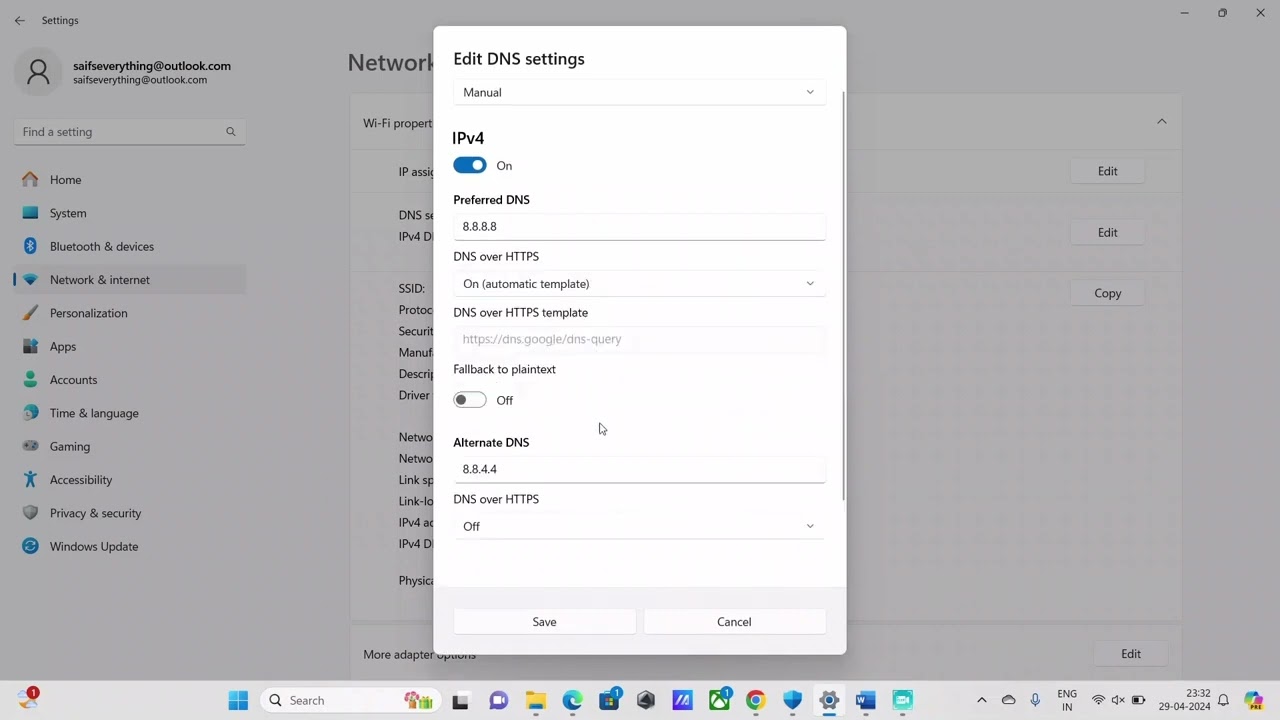The height and width of the screenshot is (720, 1280).
Task: Click the OneDrive cloud tray icon
Action: click(x=1008, y=700)
